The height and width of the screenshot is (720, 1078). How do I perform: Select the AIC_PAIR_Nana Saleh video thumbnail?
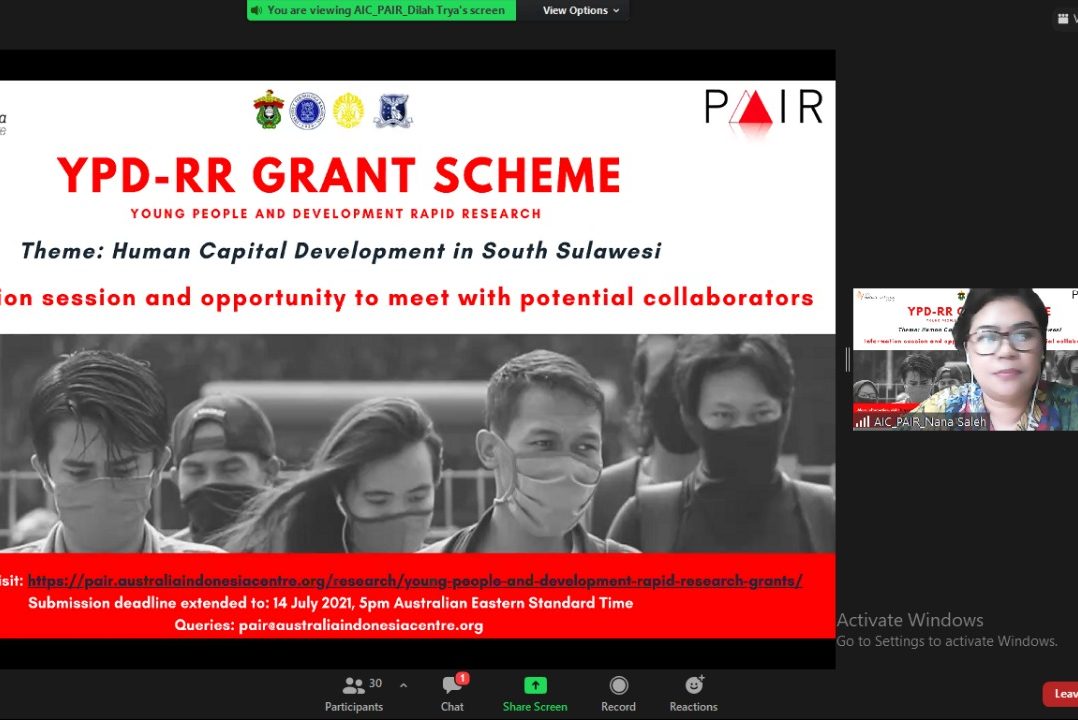(965, 359)
